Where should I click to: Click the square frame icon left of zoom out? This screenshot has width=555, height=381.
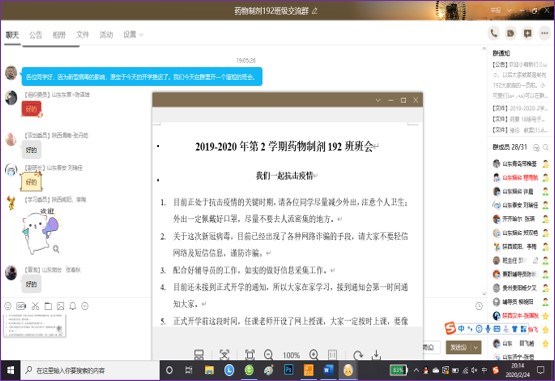tap(250, 354)
